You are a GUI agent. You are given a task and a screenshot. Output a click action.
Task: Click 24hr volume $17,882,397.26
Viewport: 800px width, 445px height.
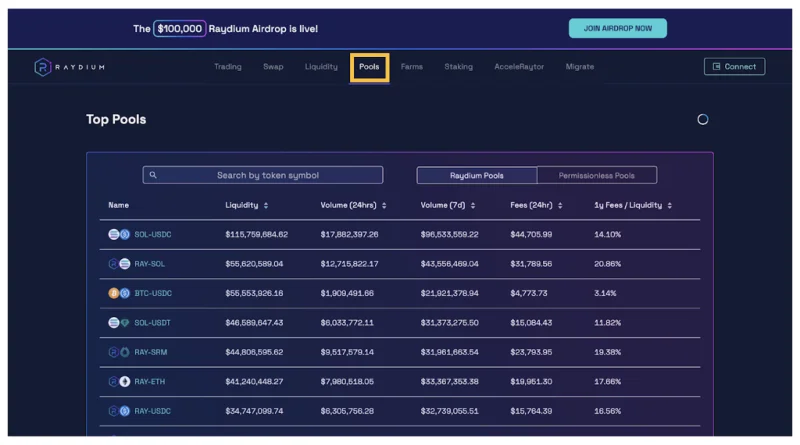point(349,234)
